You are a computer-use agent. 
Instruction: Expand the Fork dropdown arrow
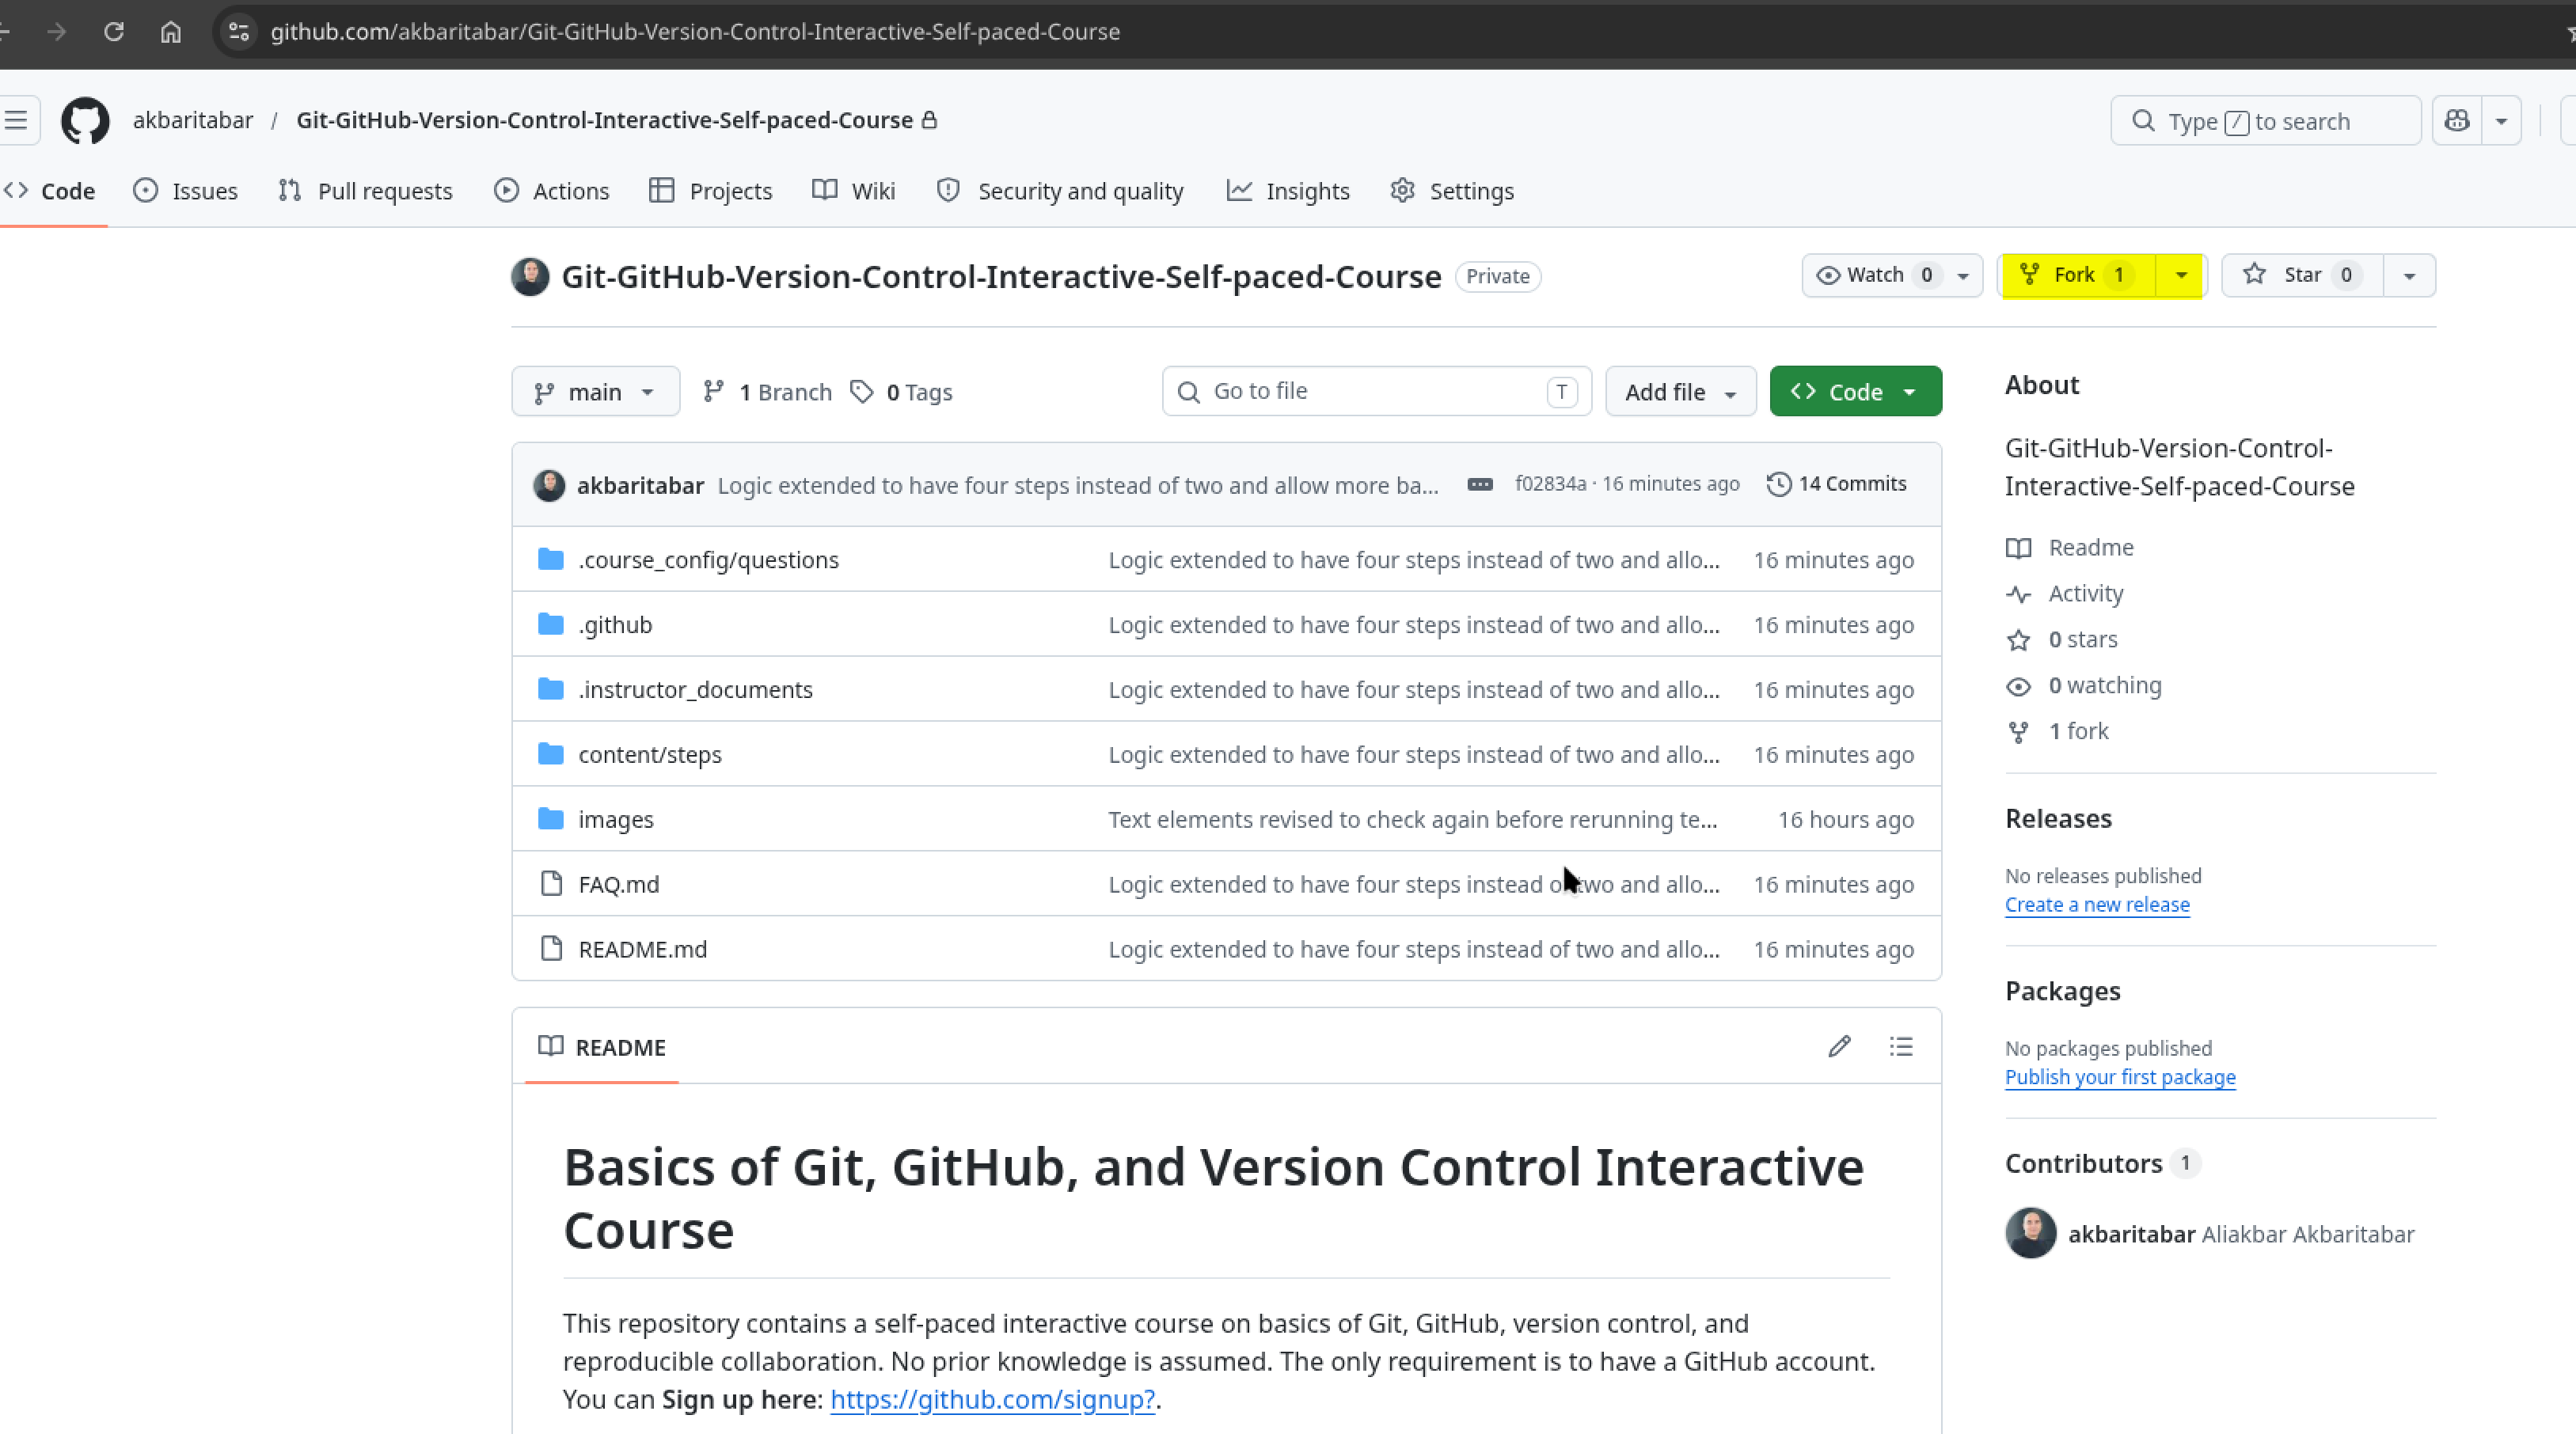(2181, 275)
